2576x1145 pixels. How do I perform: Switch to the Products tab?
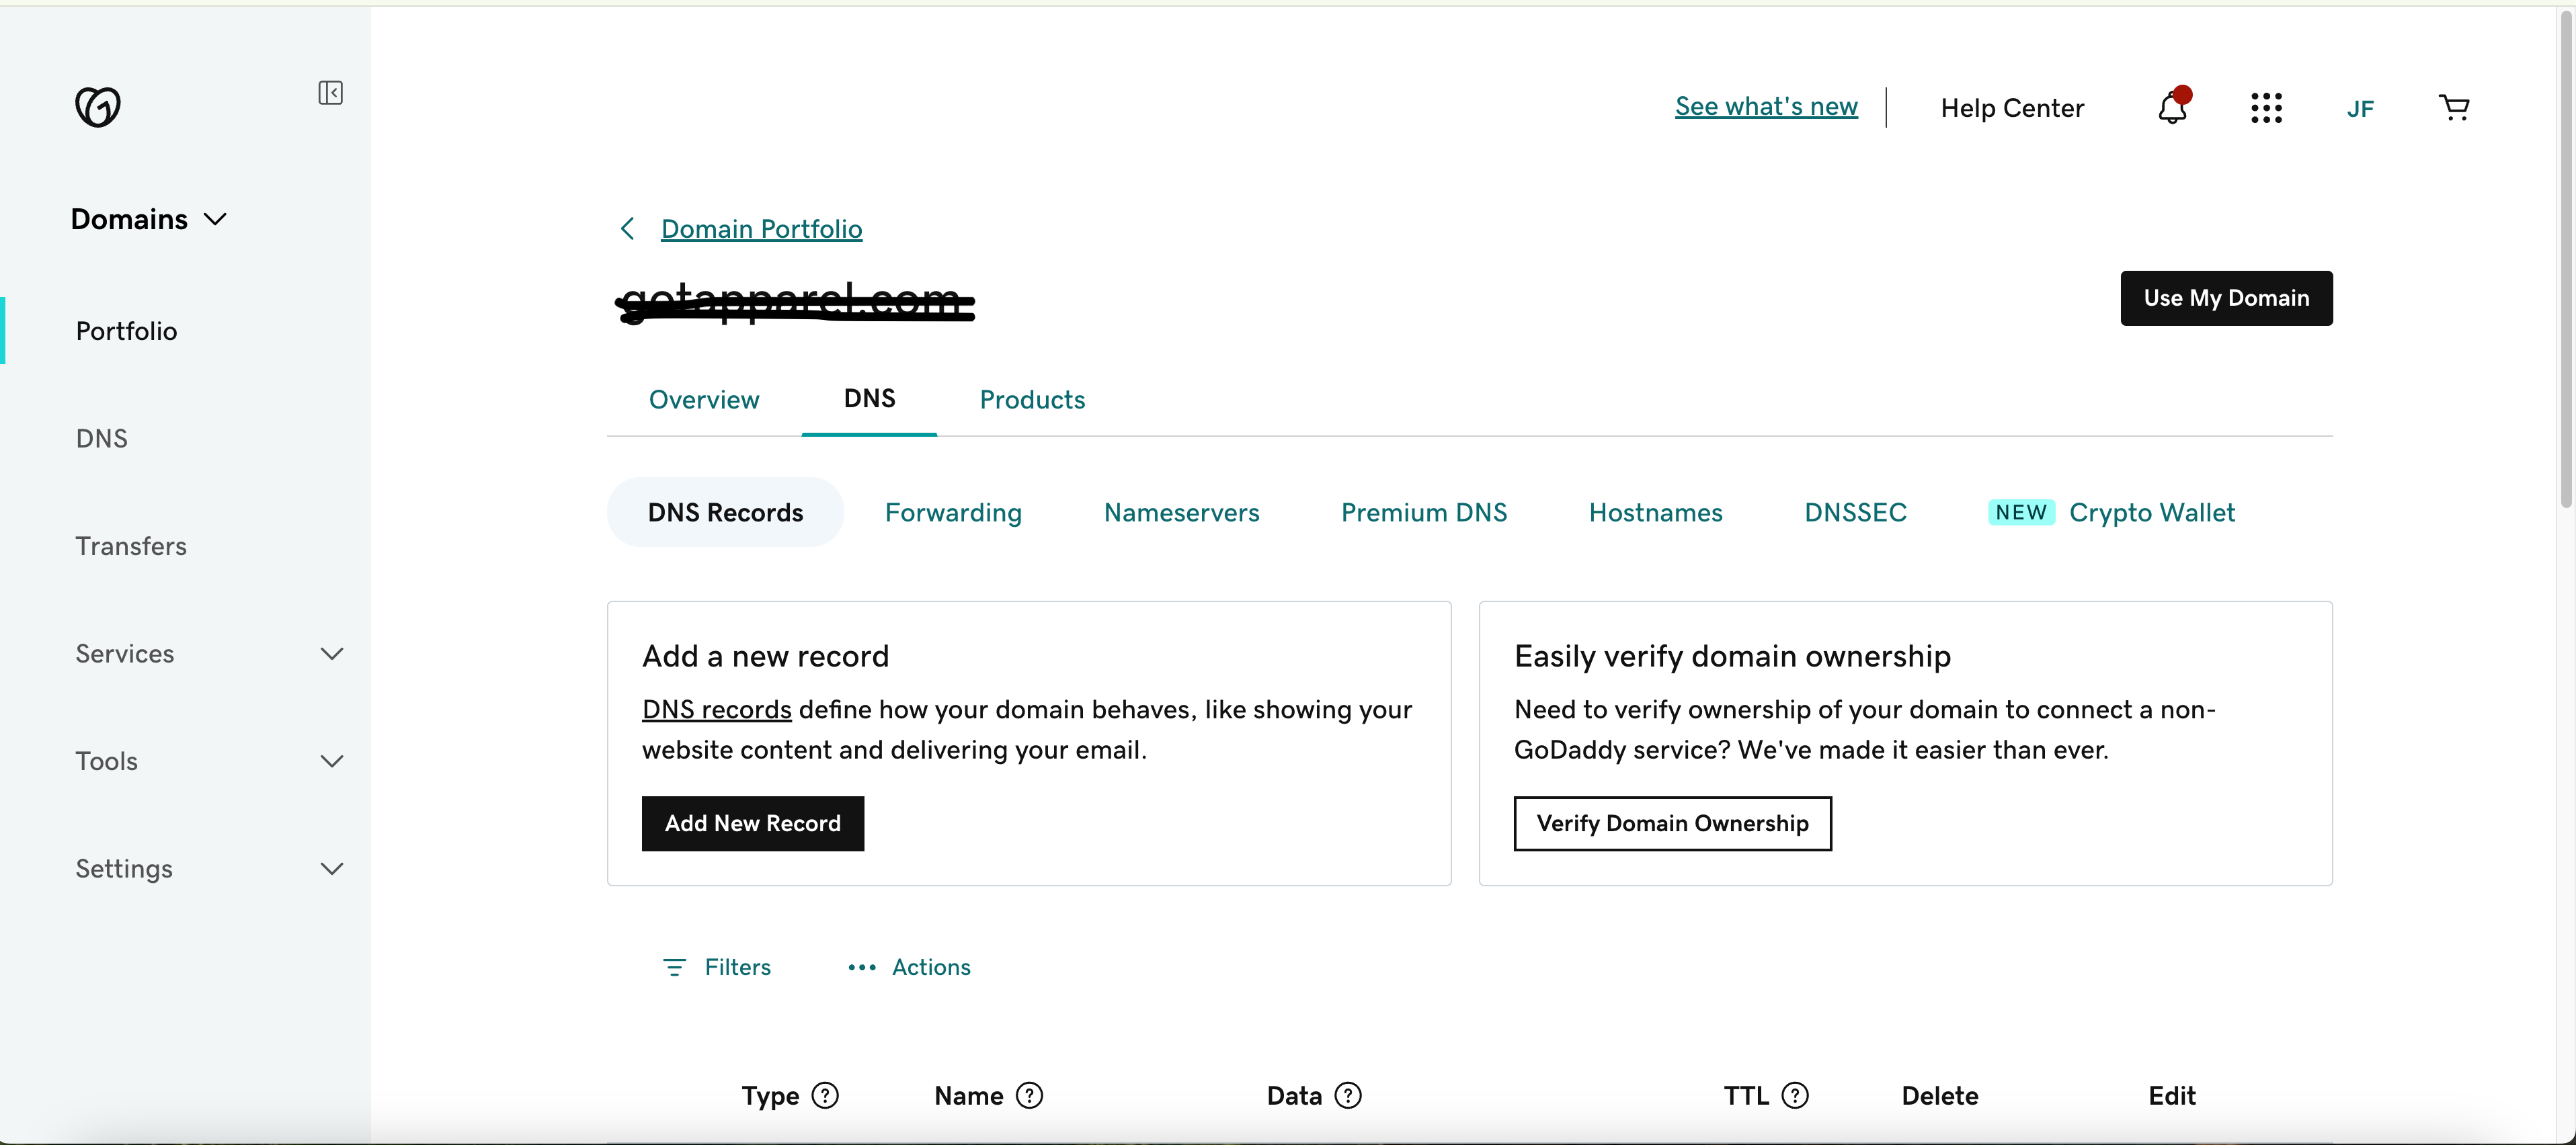(x=1032, y=399)
